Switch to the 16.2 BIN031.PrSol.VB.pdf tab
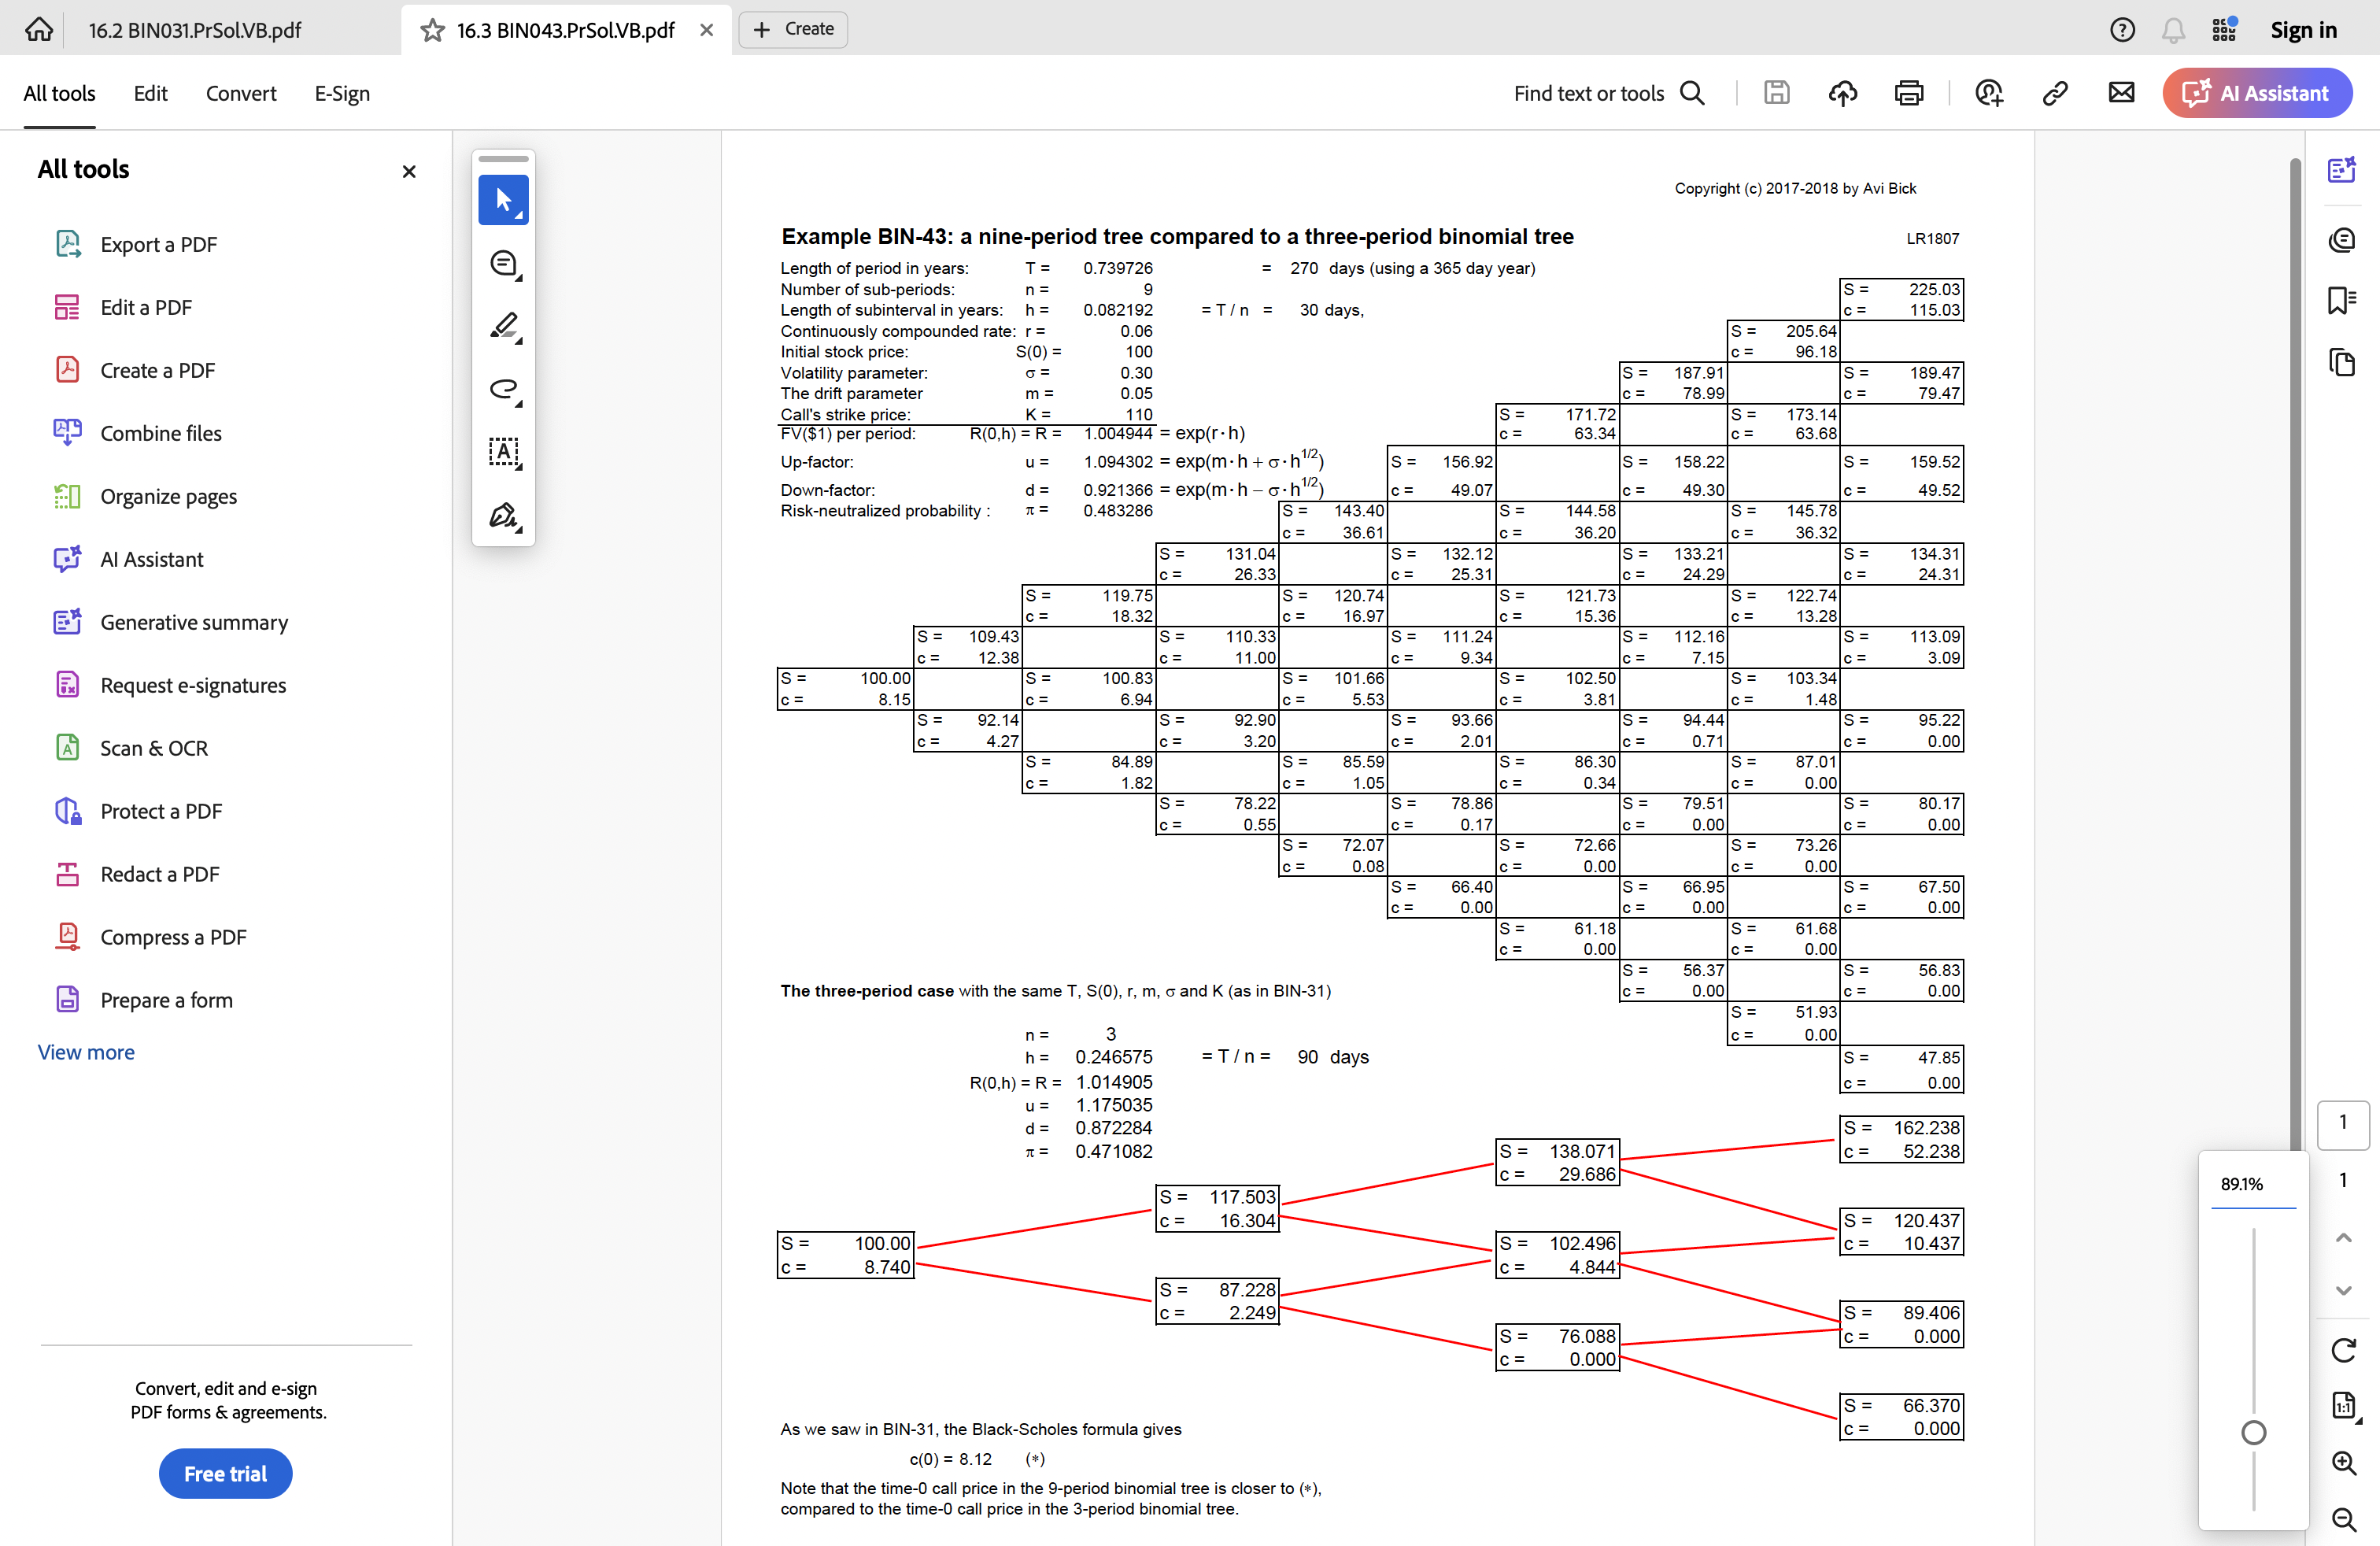 [x=194, y=30]
